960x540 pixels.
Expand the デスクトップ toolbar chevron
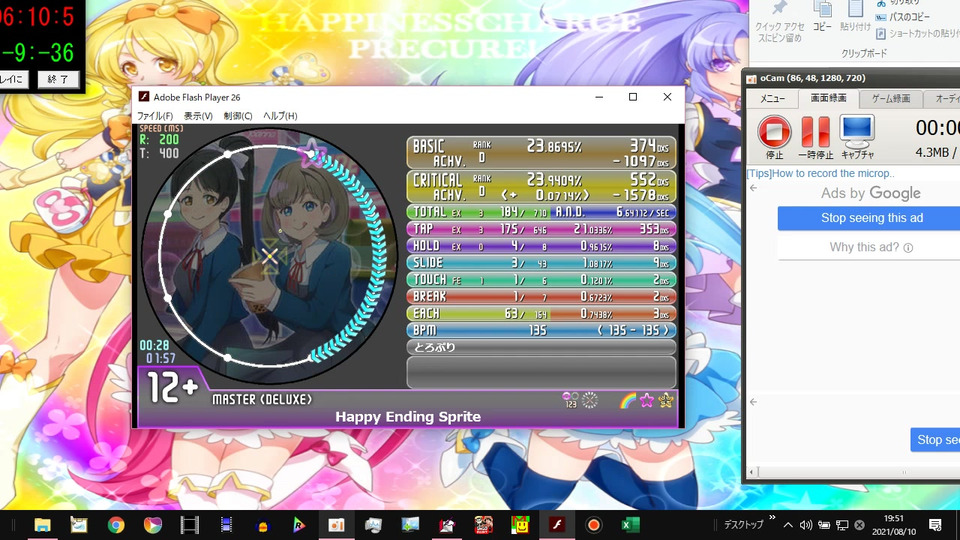(771, 517)
